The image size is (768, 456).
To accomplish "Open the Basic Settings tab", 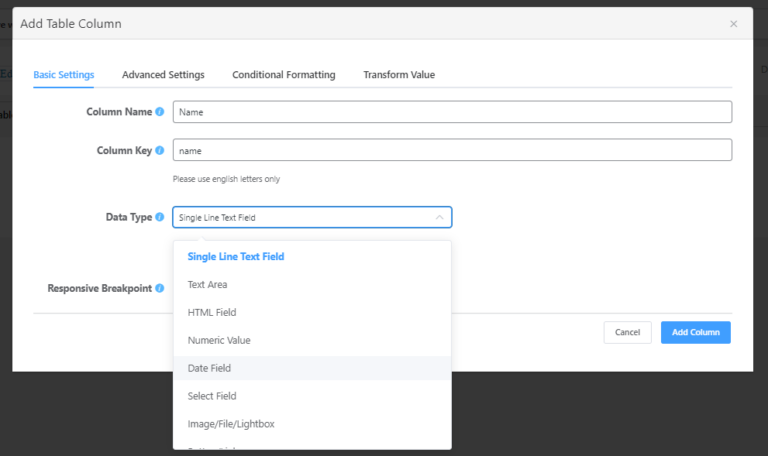I will pyautogui.click(x=64, y=75).
